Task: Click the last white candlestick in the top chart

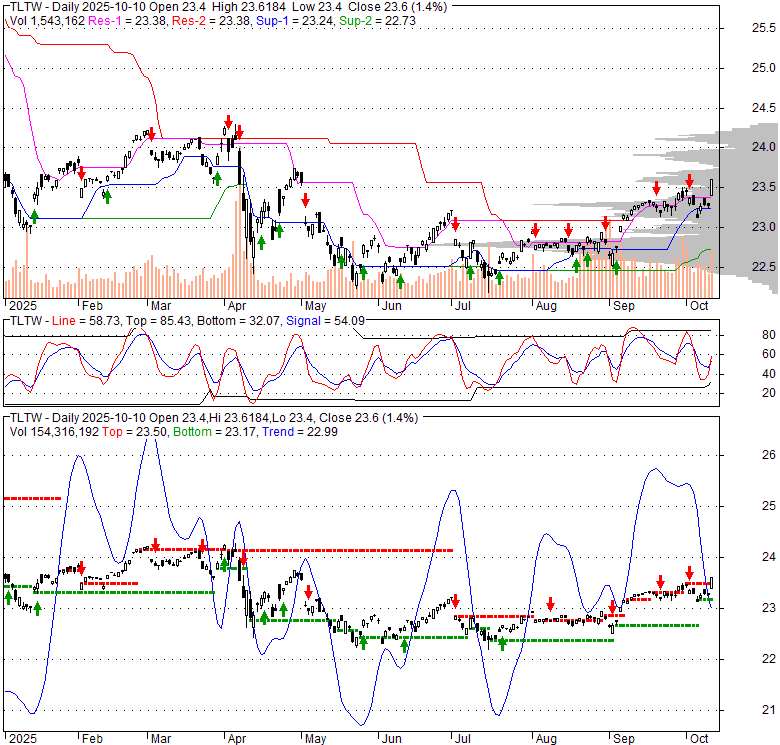Action: 711,187
